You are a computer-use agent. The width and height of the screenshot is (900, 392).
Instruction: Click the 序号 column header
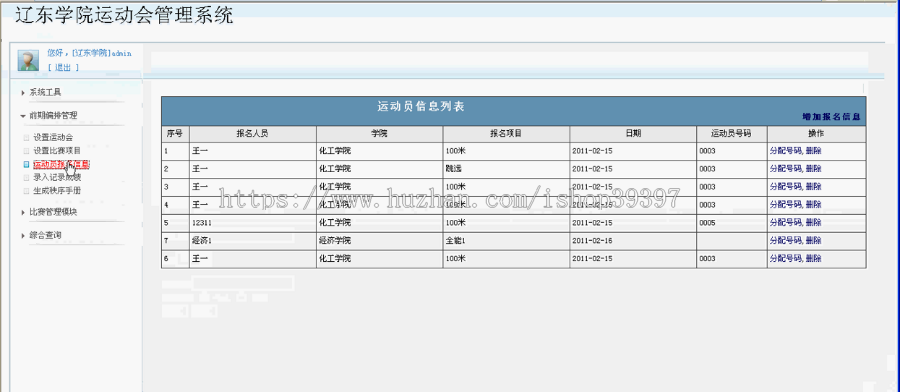click(x=174, y=134)
